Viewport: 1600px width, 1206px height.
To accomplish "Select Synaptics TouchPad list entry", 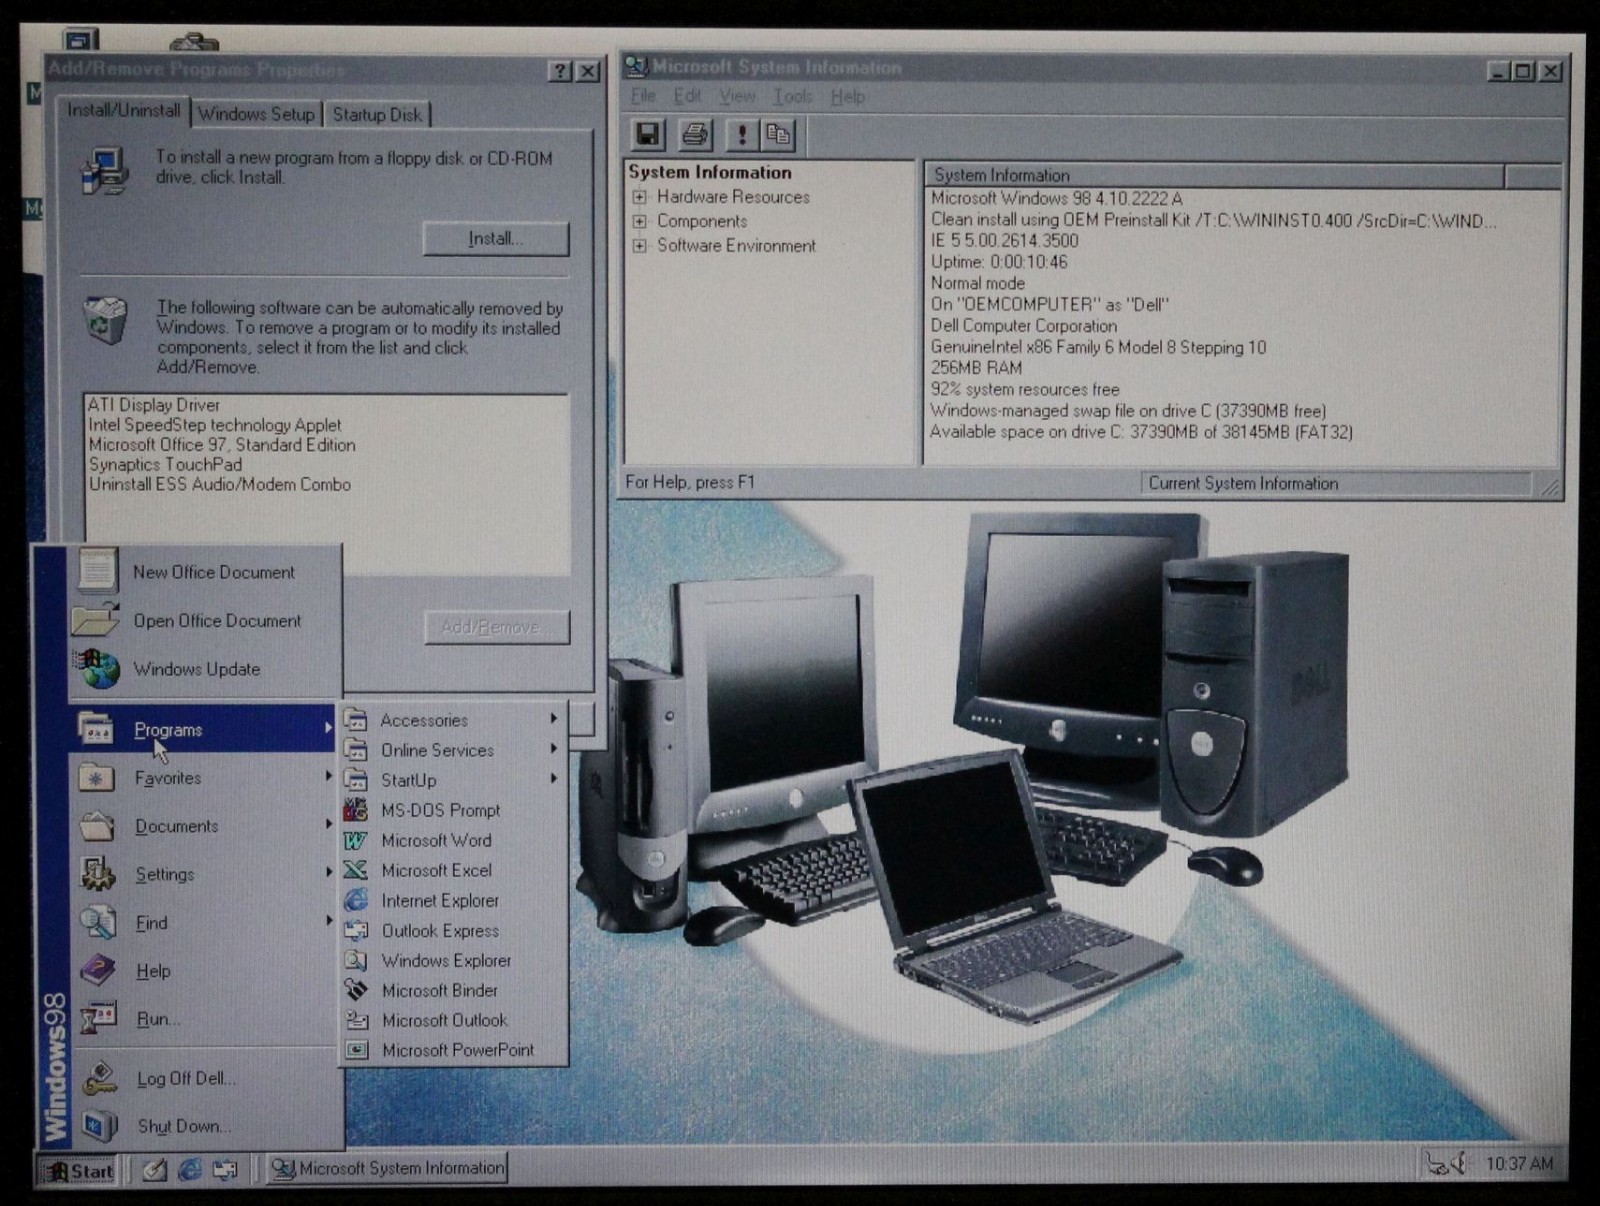I will point(165,465).
